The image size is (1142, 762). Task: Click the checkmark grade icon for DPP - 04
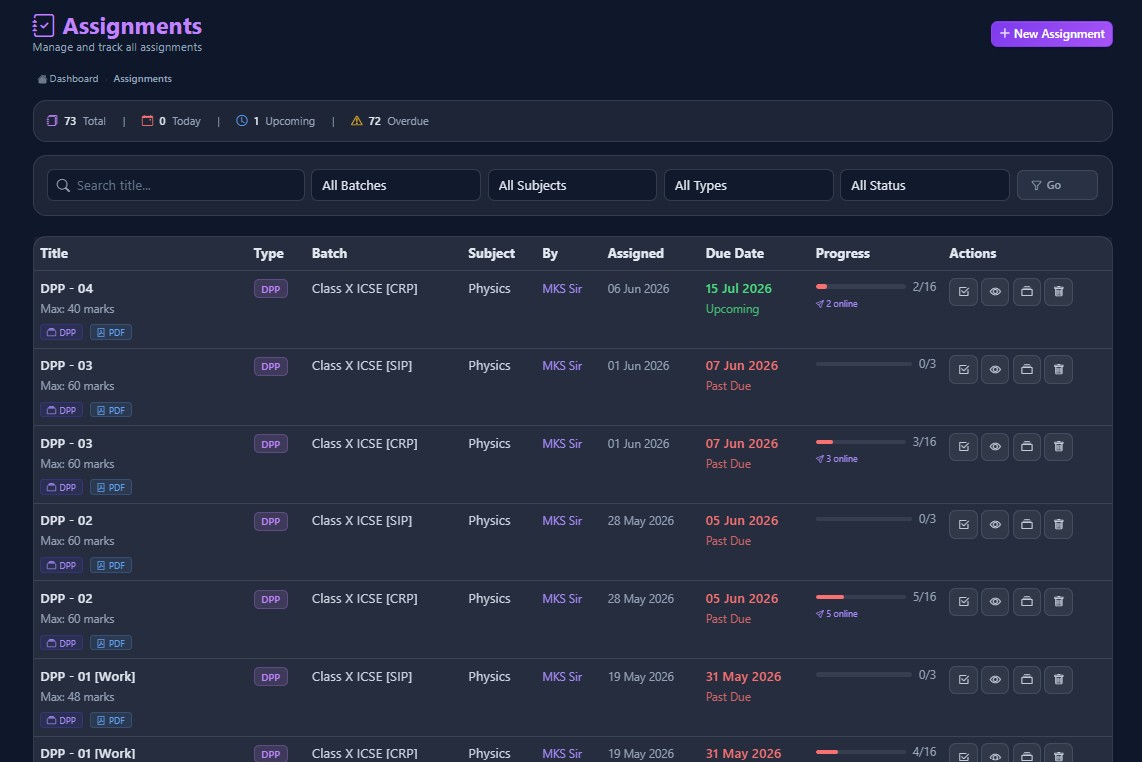963,291
